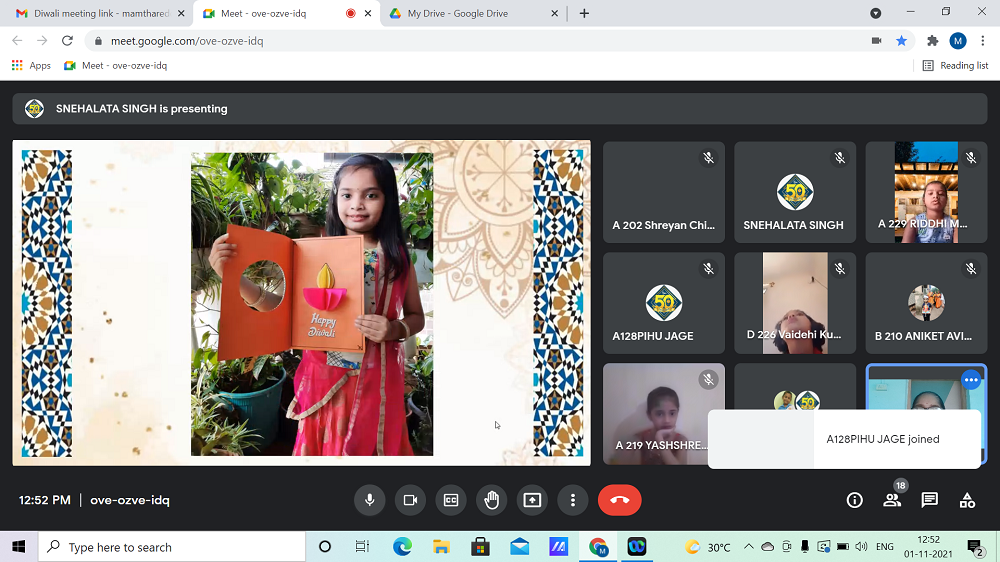Screen dimensions: 1000x562
Task: Raise hand in the meeting
Action: click(492, 500)
